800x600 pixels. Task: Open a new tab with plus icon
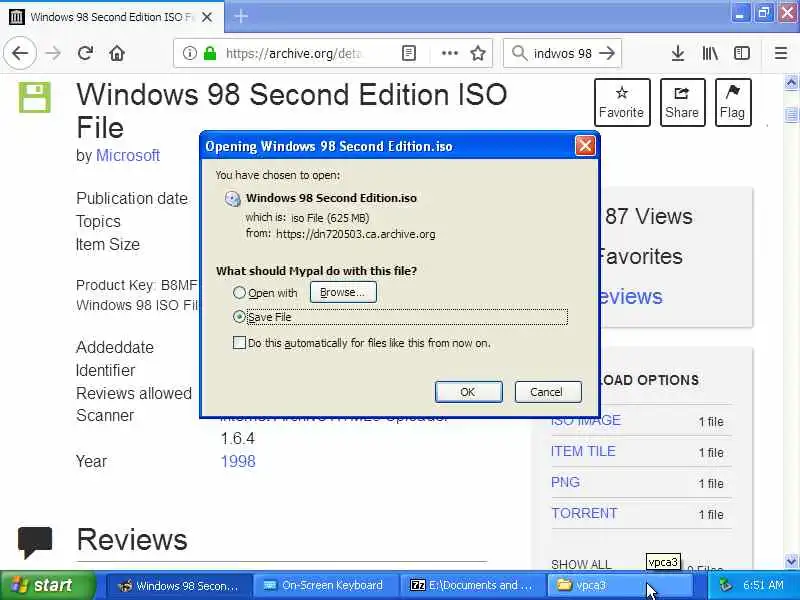click(241, 17)
